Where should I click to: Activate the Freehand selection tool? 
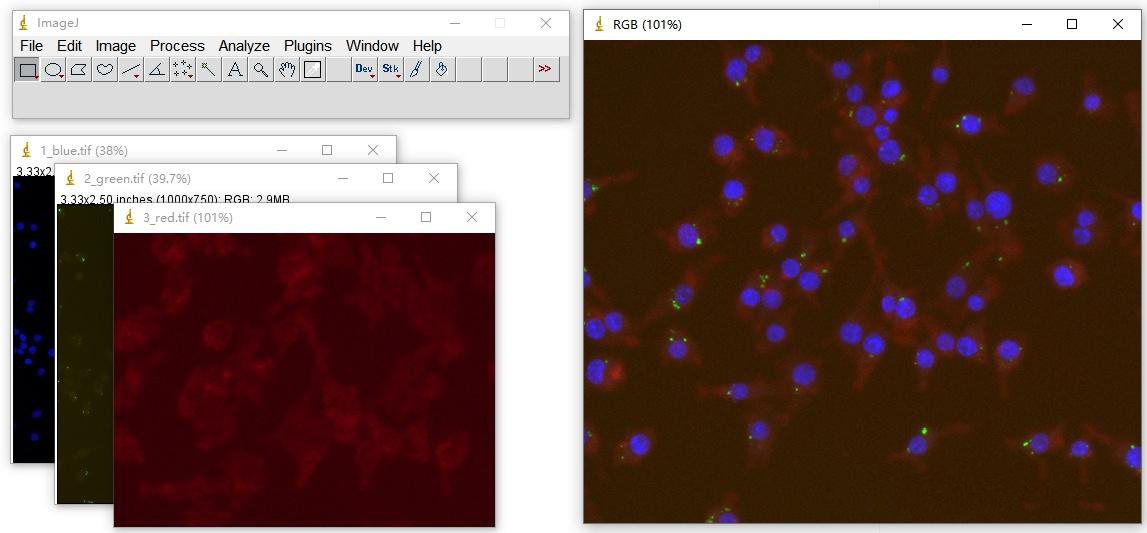[x=105, y=69]
